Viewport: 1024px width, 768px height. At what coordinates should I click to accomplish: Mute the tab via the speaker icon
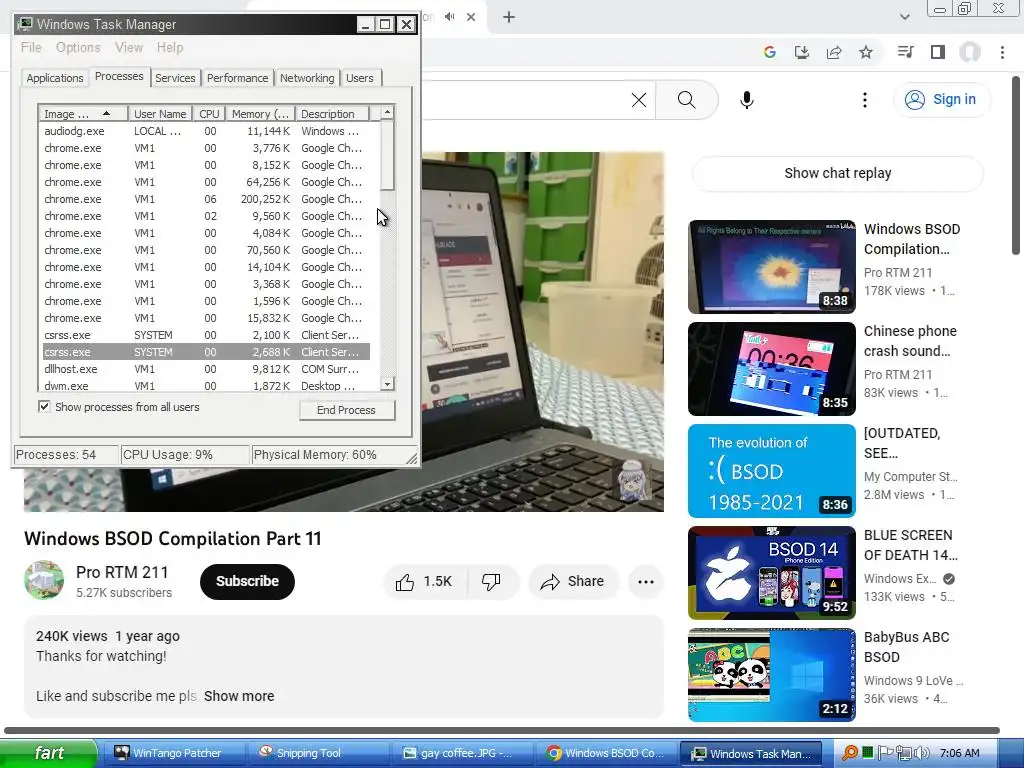pos(449,17)
